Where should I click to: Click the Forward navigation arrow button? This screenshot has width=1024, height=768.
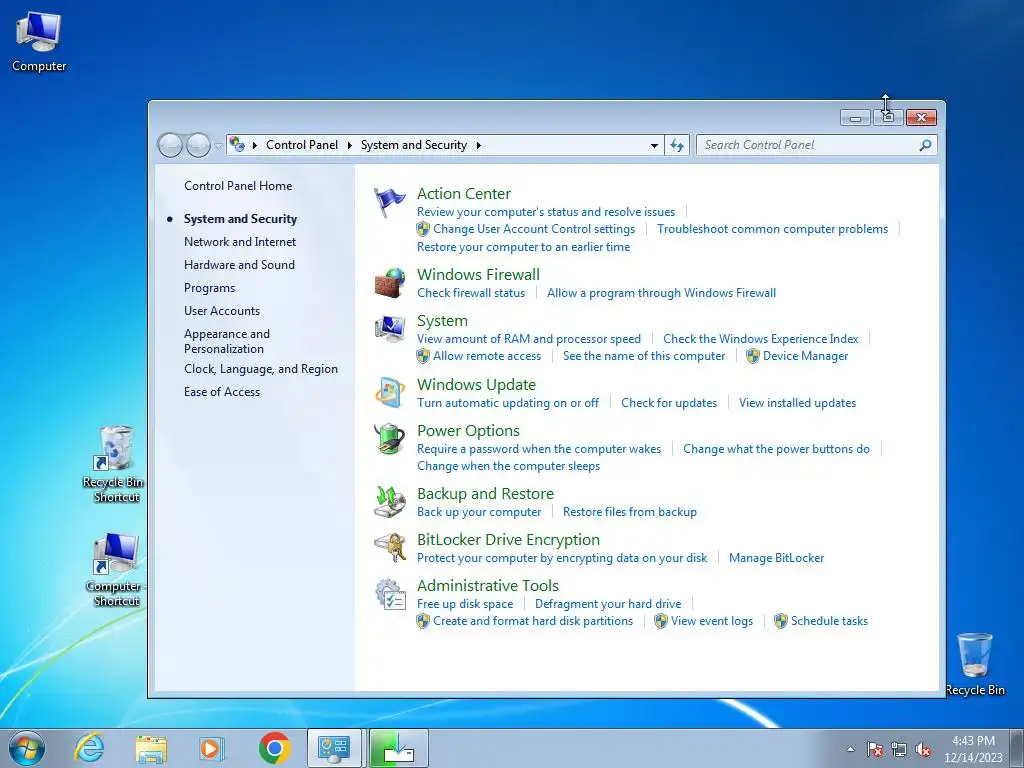pos(198,145)
